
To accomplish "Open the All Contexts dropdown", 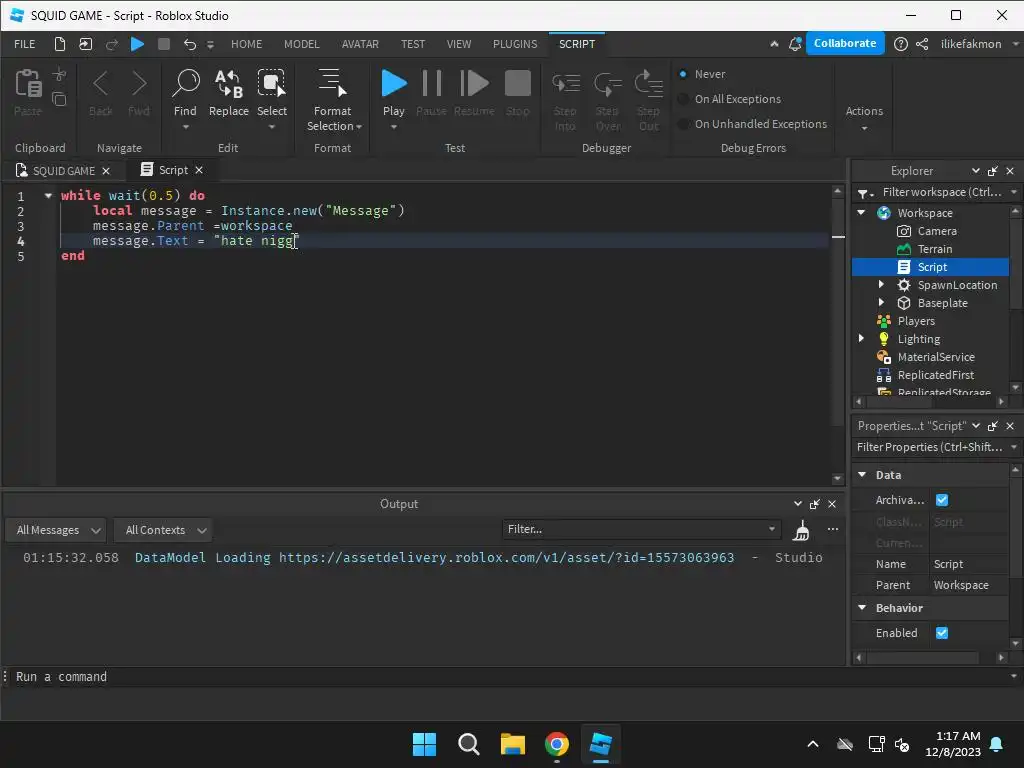I will [166, 530].
